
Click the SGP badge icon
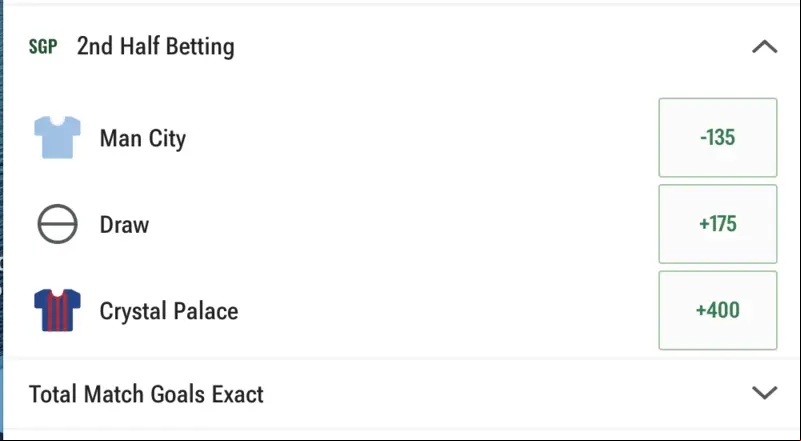tap(43, 47)
